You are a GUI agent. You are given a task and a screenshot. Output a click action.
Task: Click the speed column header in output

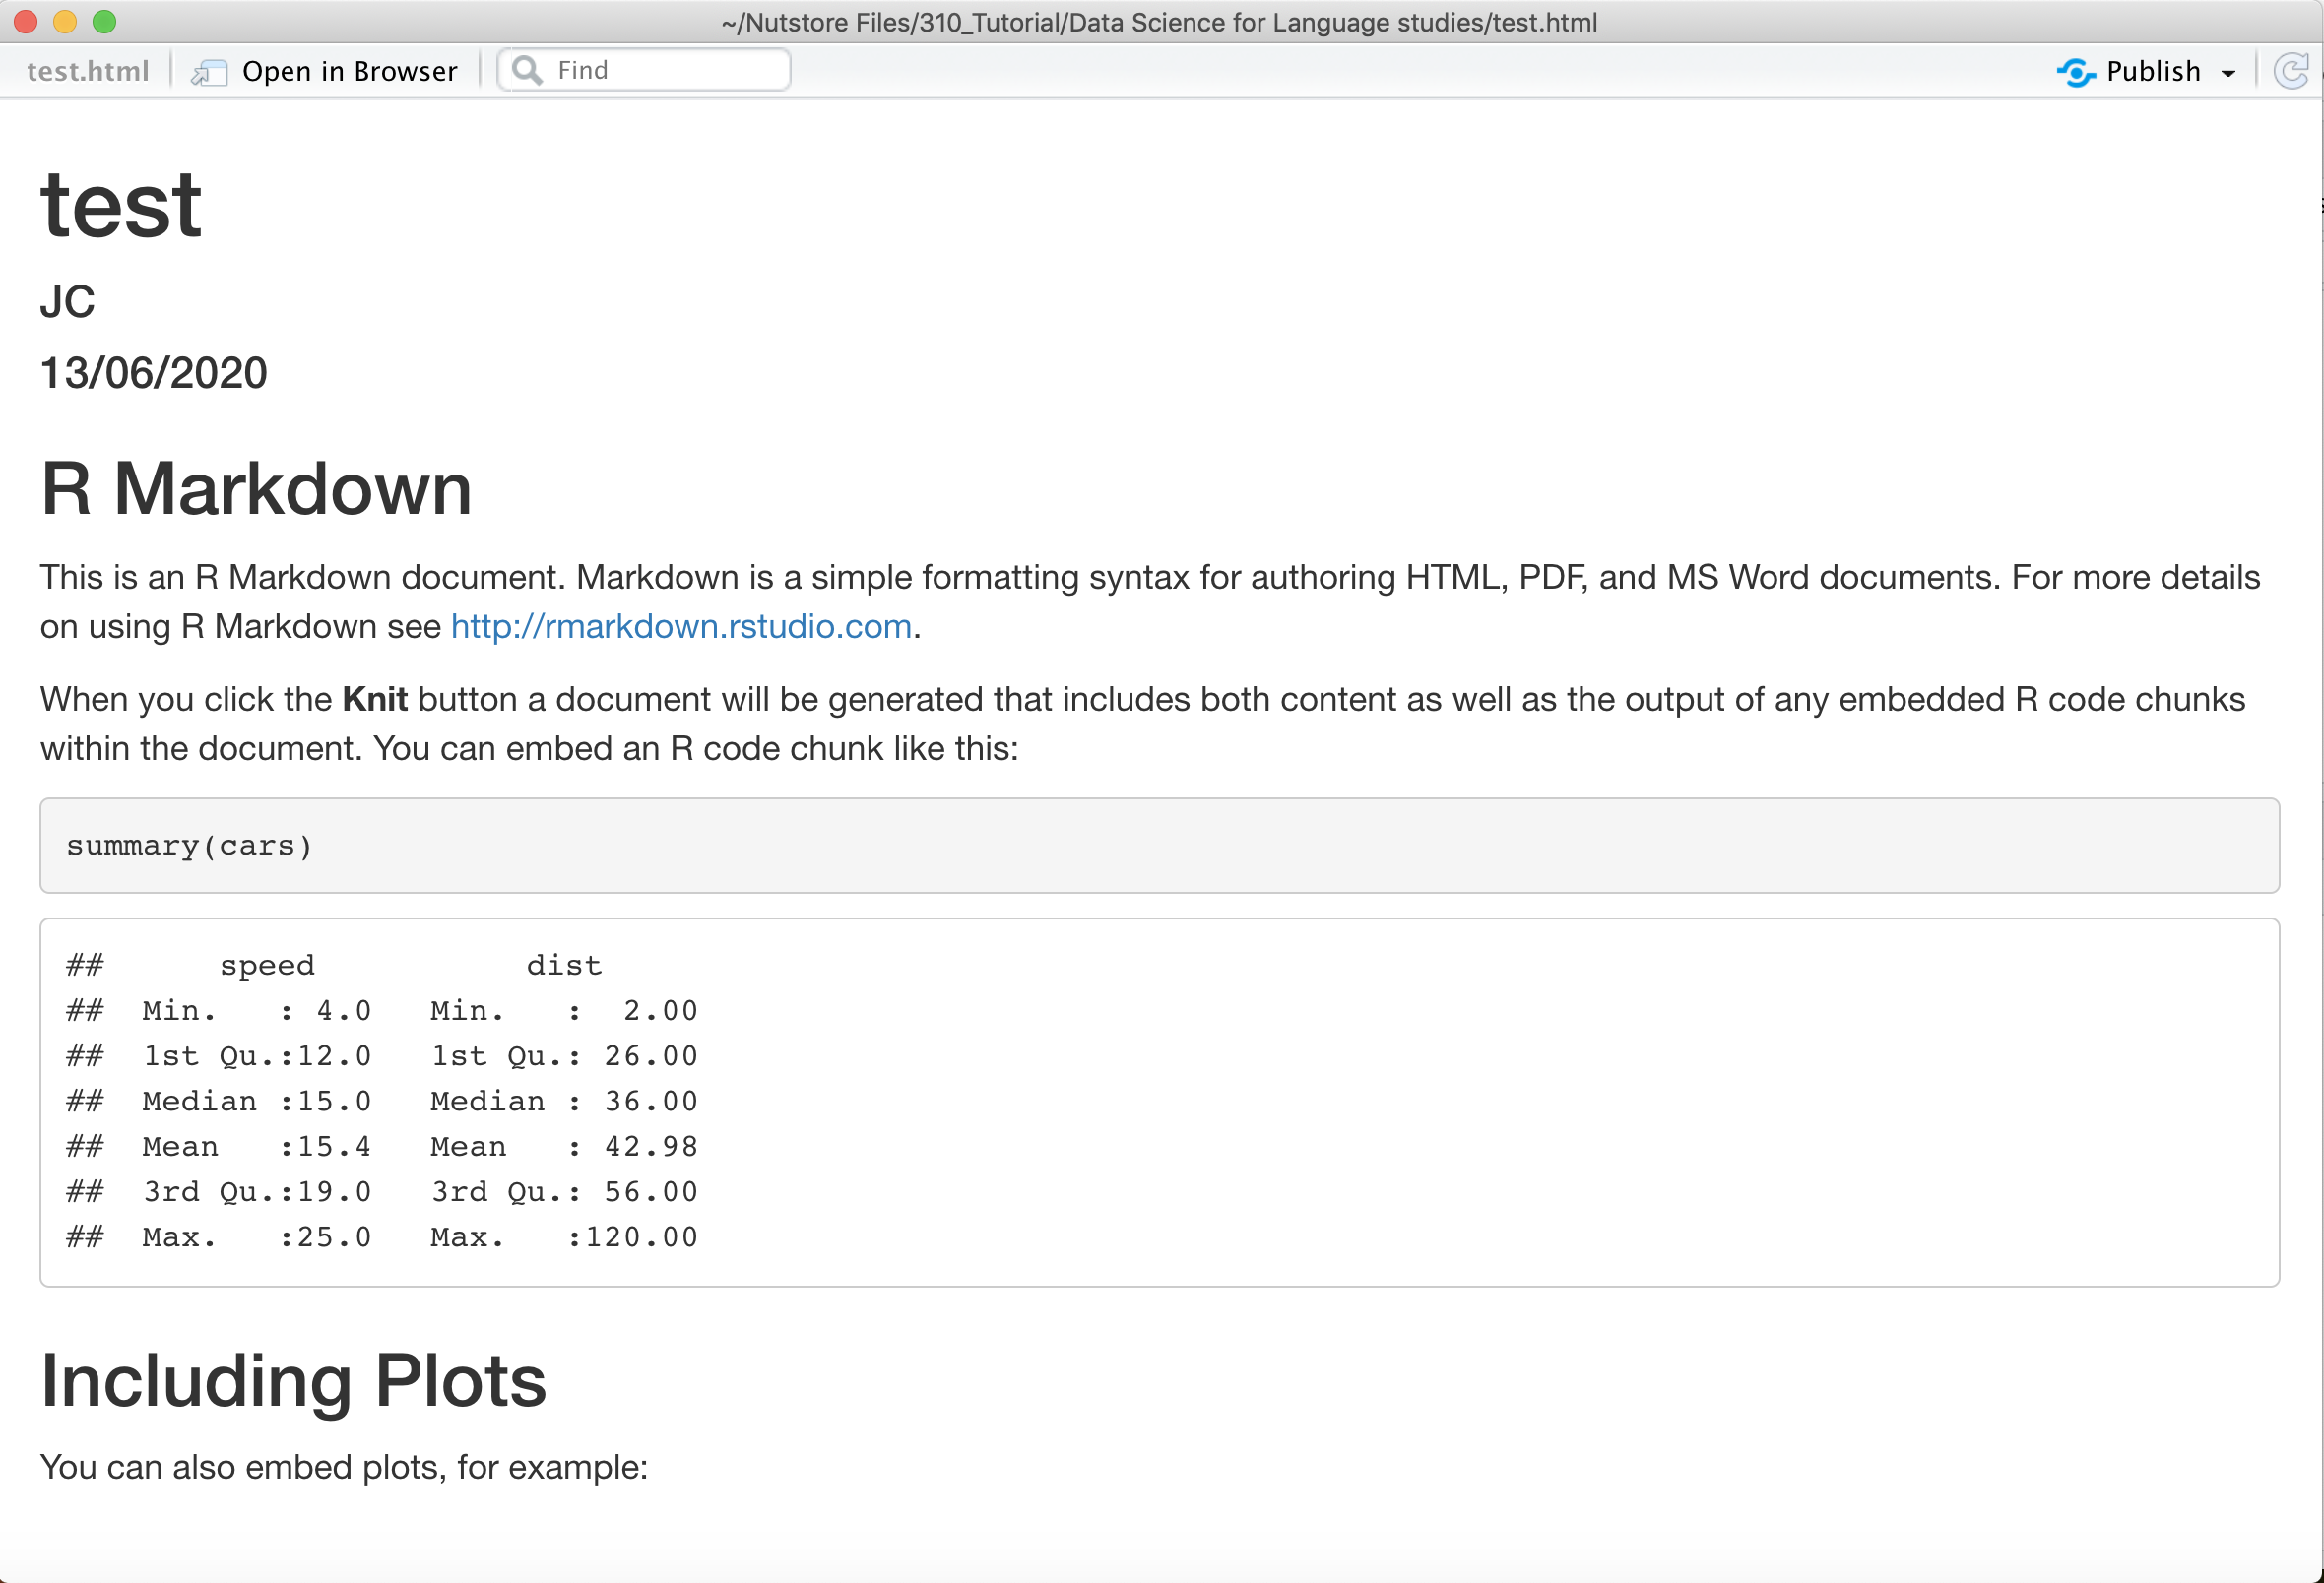[268, 966]
